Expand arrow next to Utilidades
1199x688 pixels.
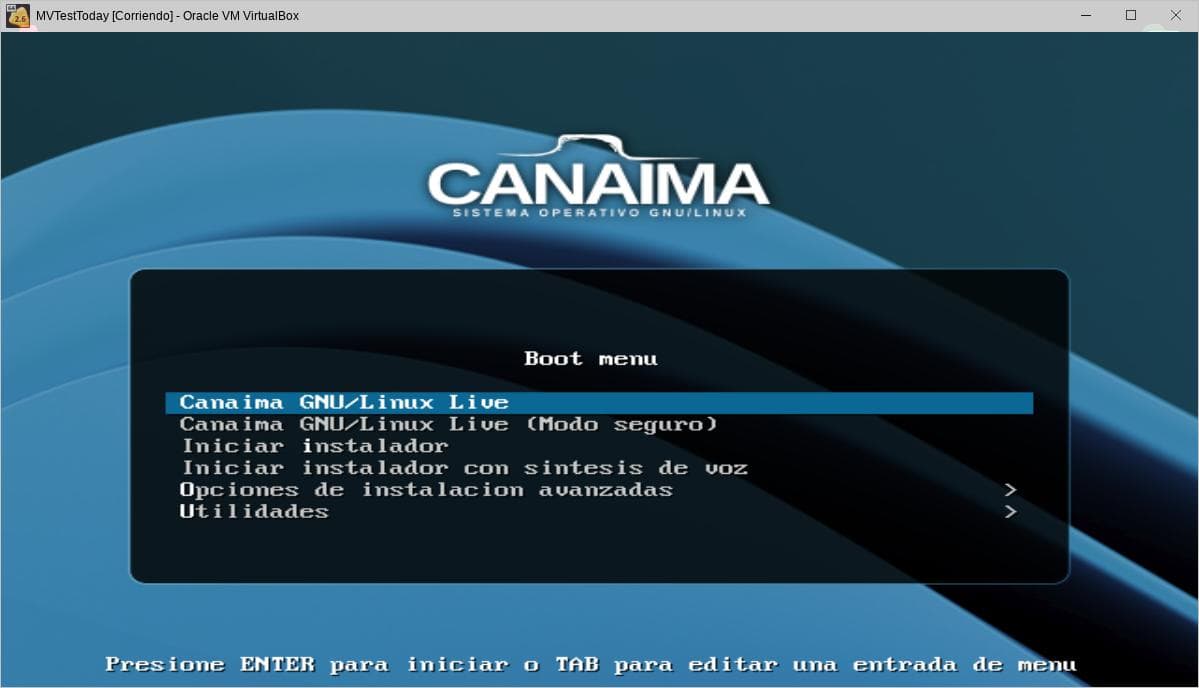tap(1010, 511)
